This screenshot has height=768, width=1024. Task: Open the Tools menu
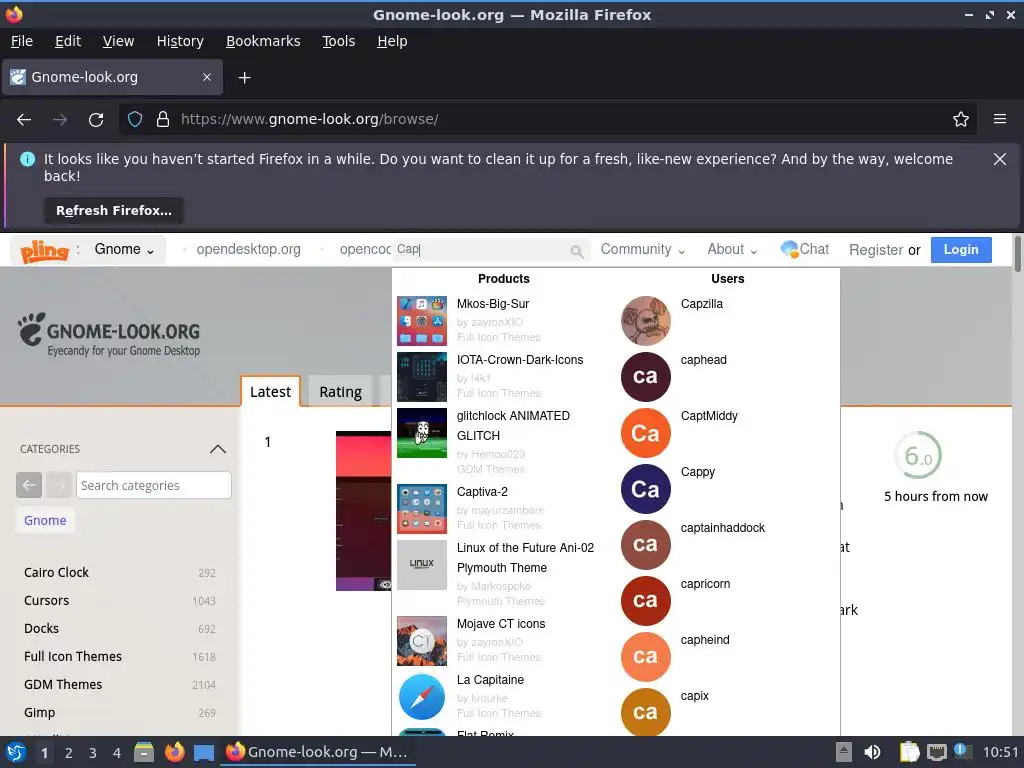[338, 41]
